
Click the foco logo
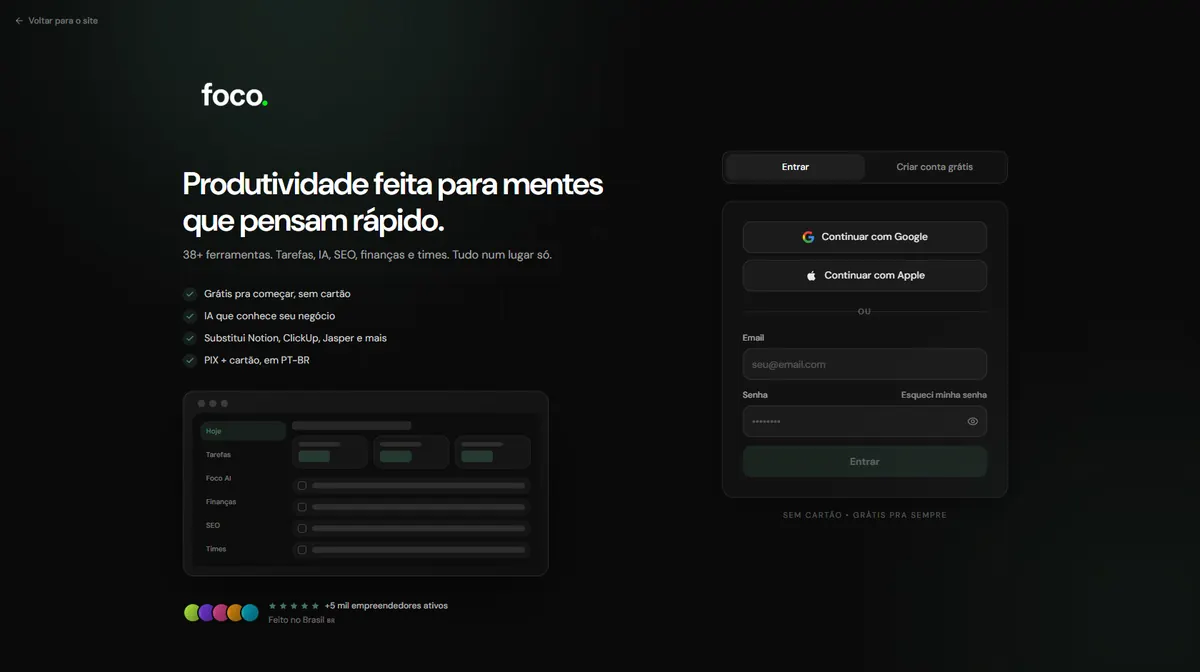235,95
